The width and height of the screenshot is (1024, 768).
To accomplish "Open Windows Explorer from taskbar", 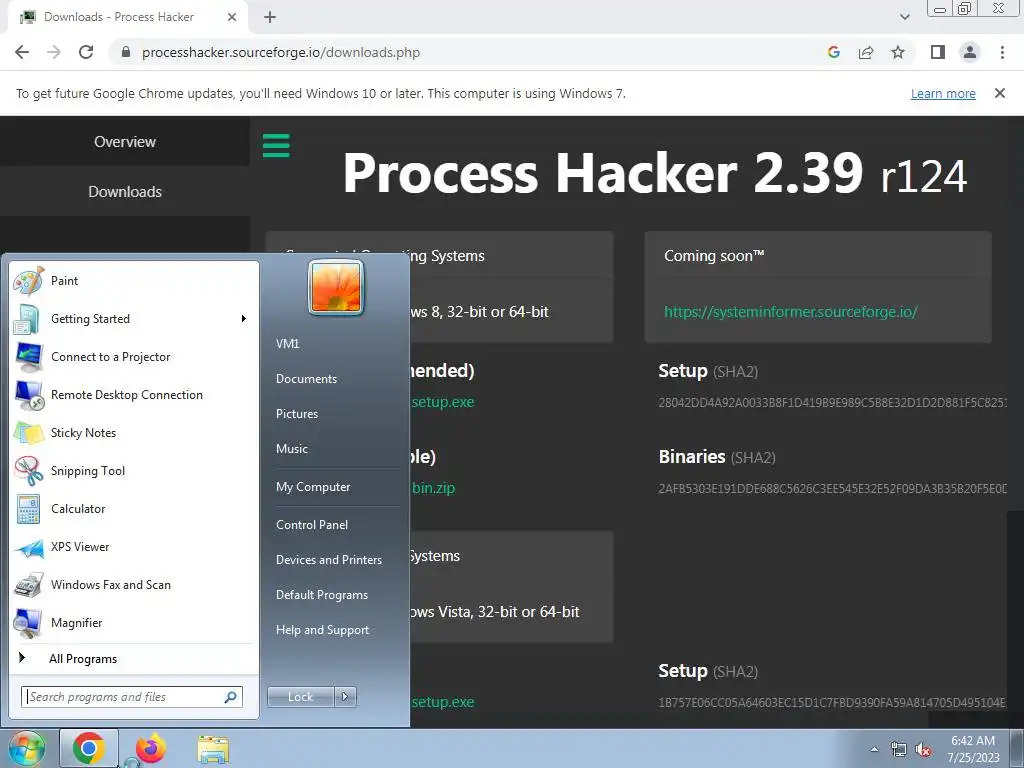I will (x=213, y=749).
